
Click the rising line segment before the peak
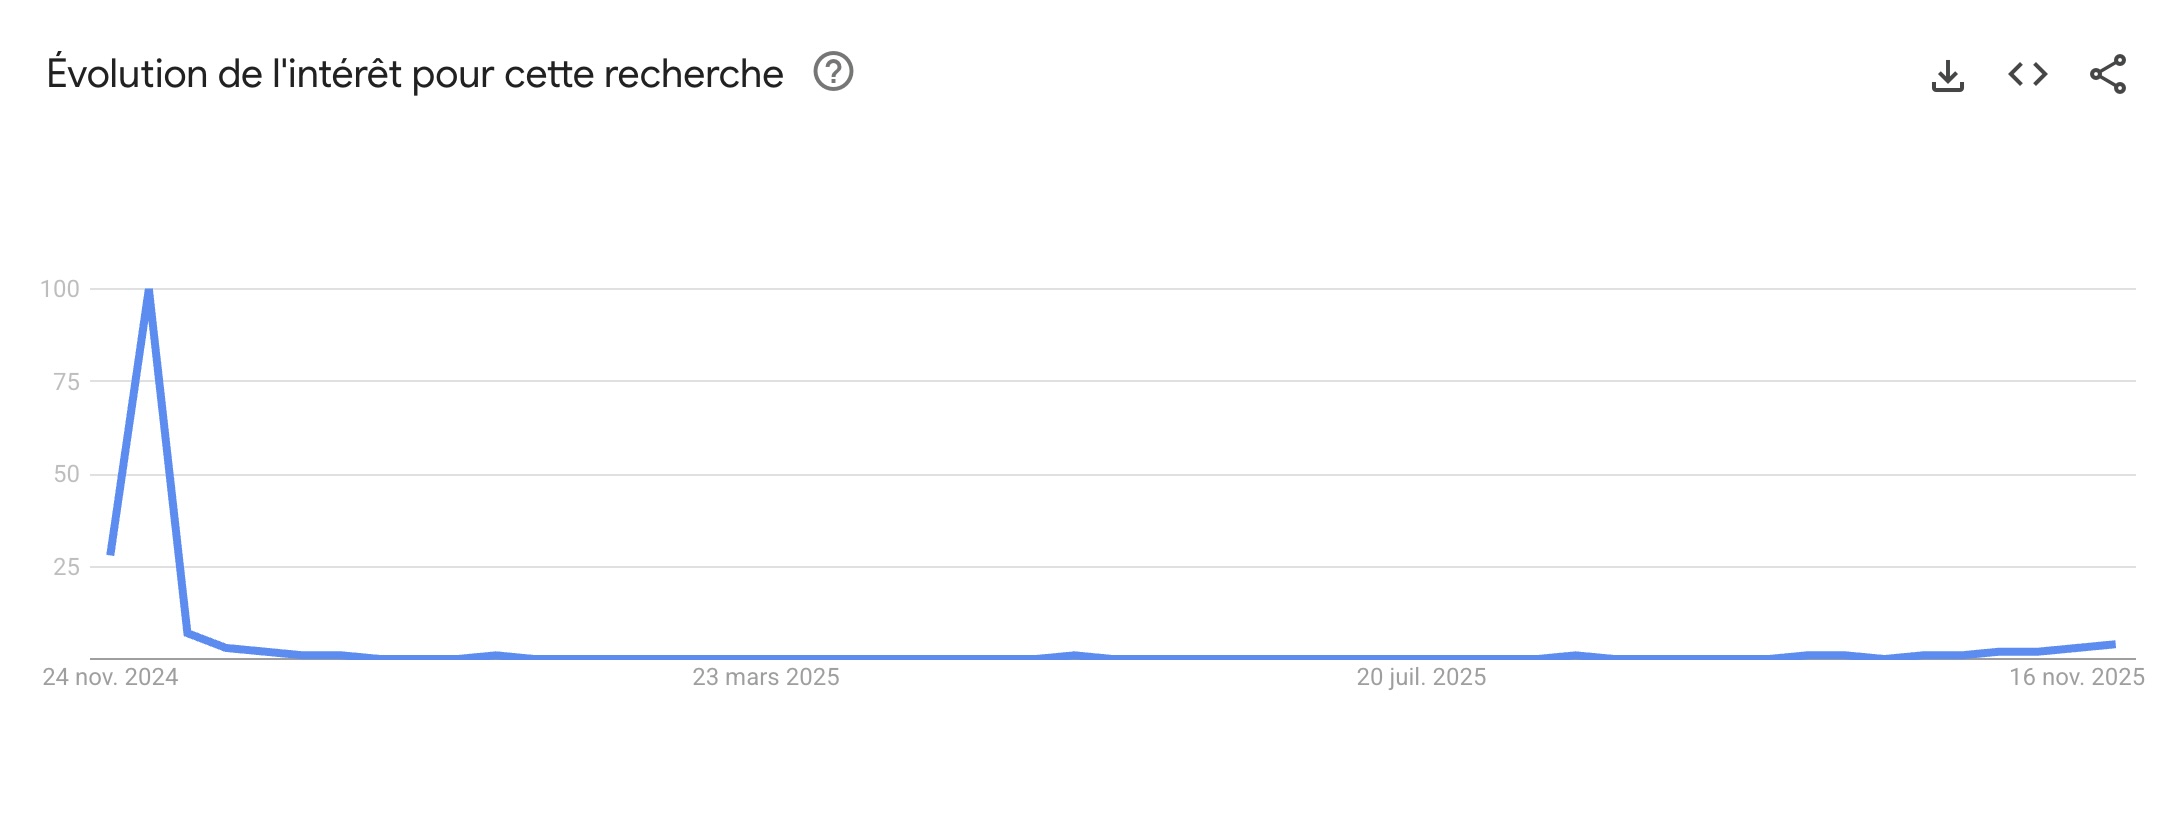(x=130, y=420)
